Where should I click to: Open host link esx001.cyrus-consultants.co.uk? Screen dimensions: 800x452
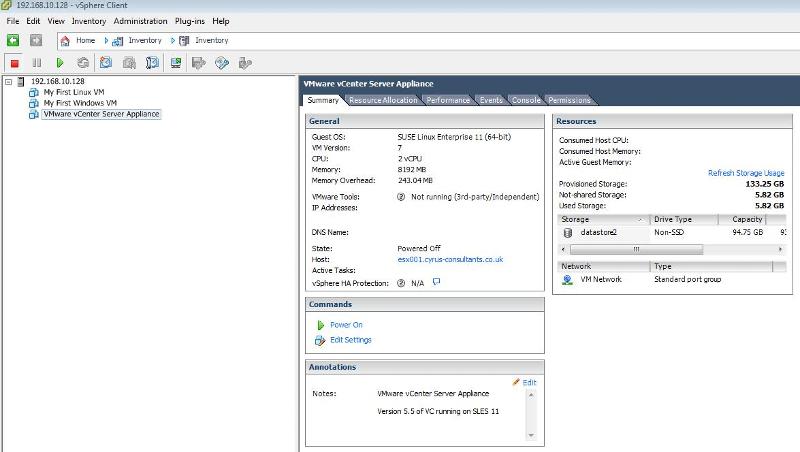click(x=450, y=259)
